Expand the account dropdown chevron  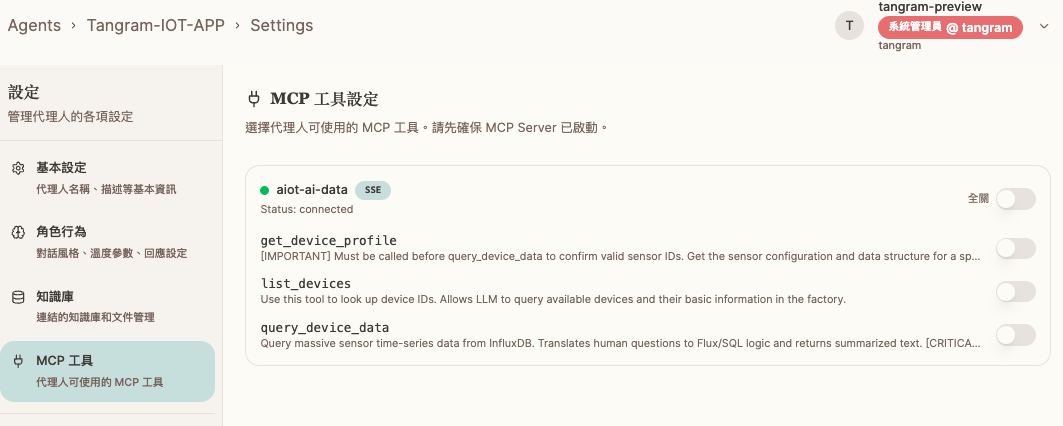(x=1045, y=27)
